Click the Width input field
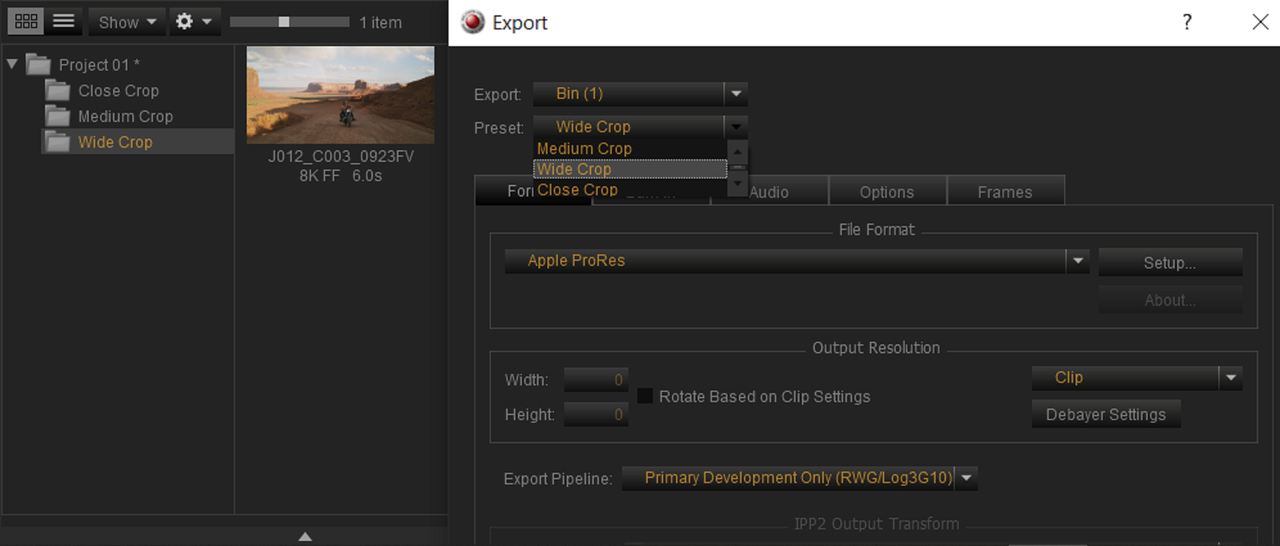The image size is (1280, 546). [x=596, y=380]
